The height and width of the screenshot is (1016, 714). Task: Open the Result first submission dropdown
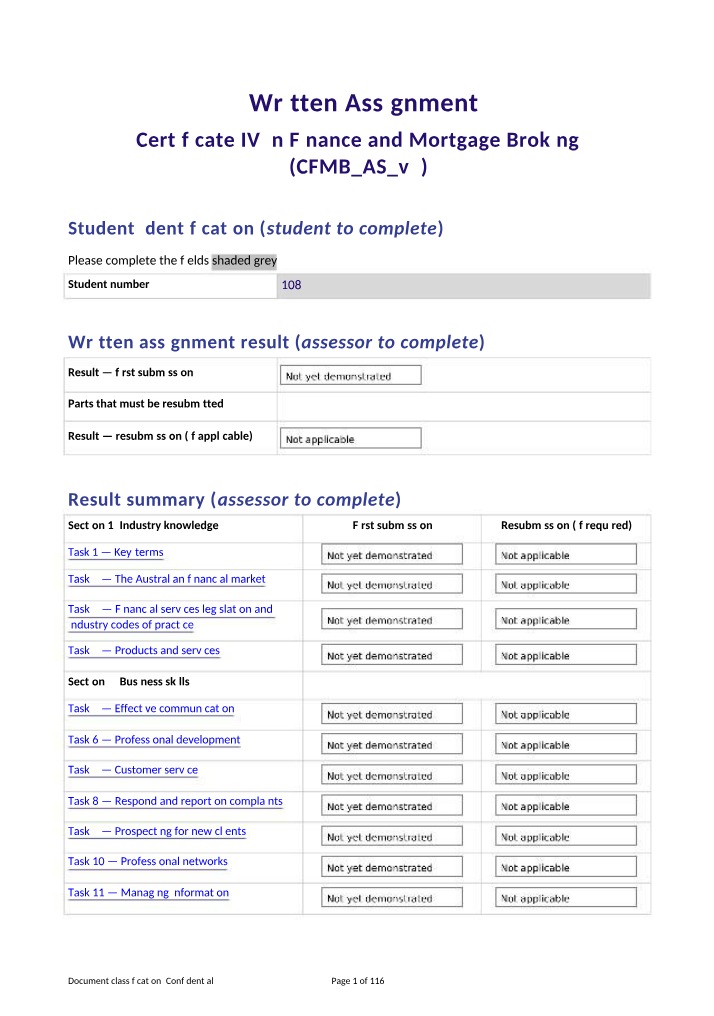[x=351, y=375]
